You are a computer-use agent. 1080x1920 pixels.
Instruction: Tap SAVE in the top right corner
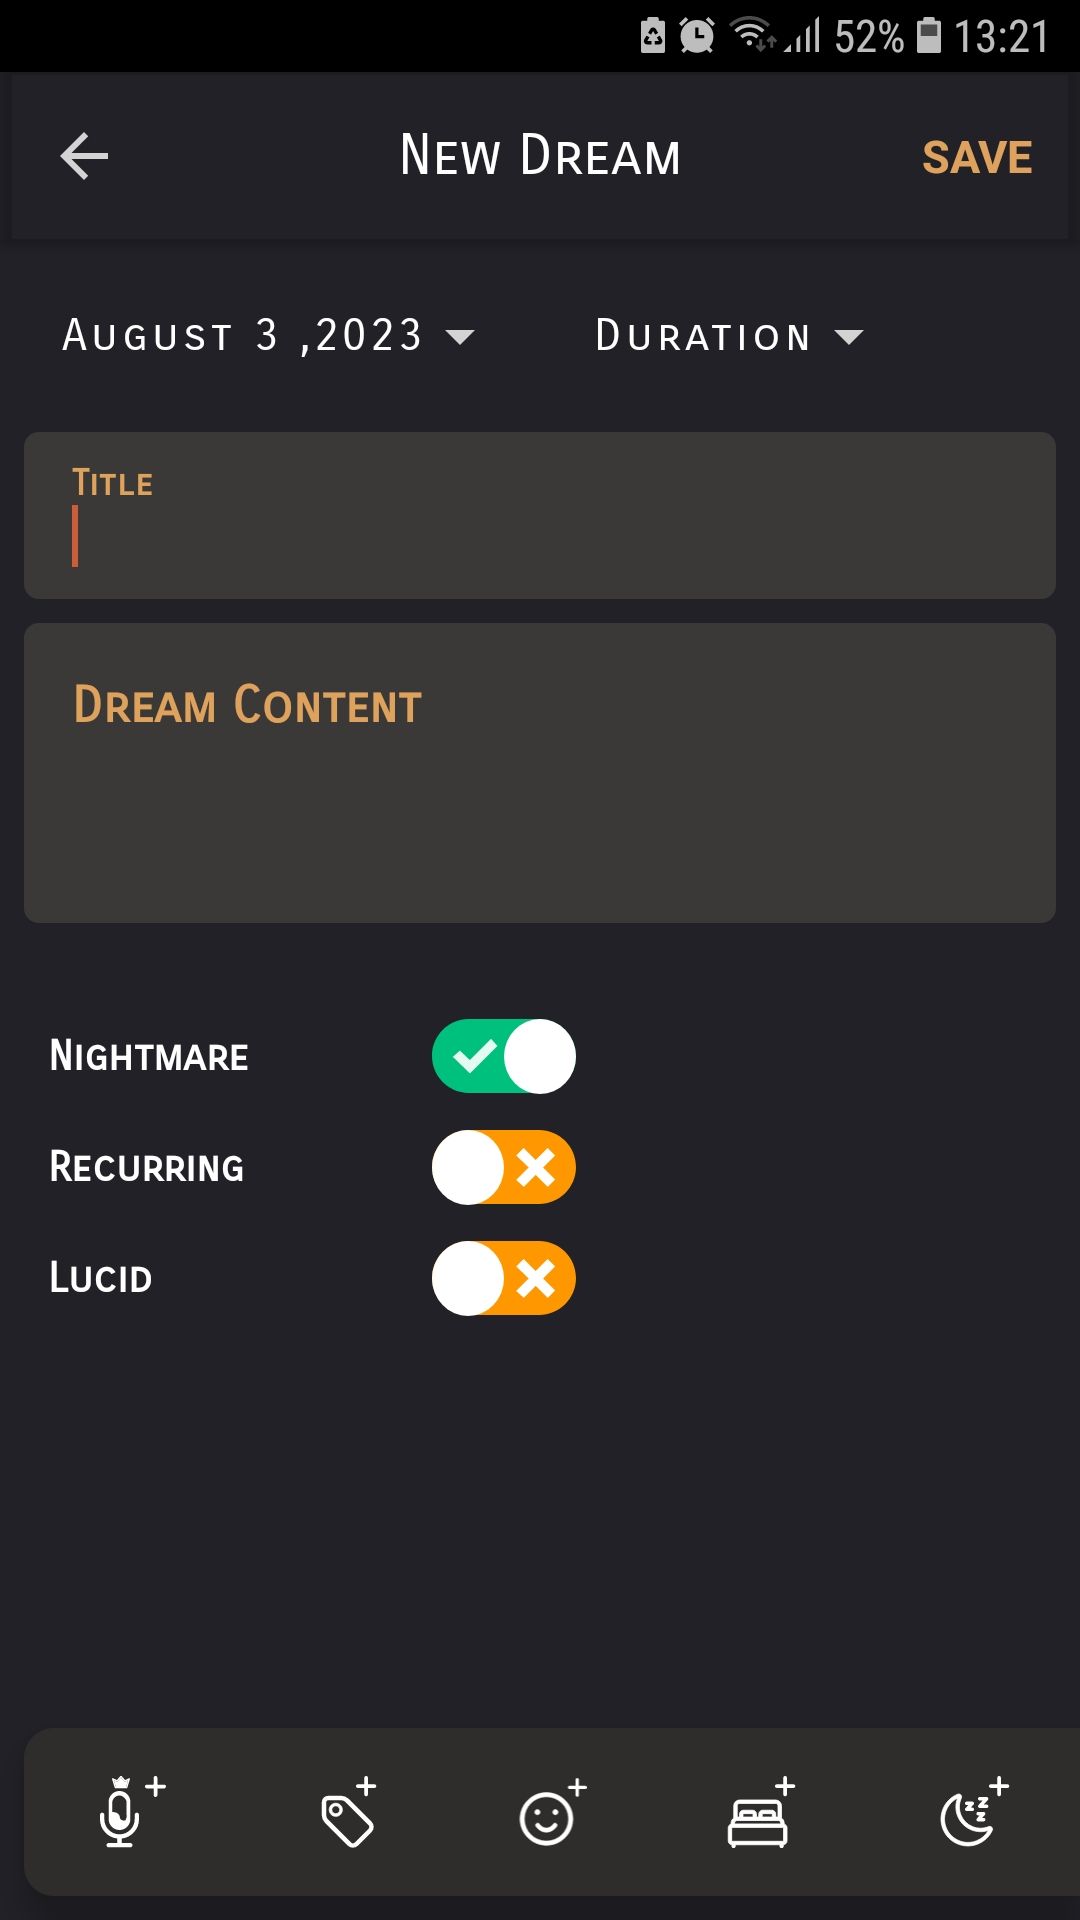(x=977, y=156)
